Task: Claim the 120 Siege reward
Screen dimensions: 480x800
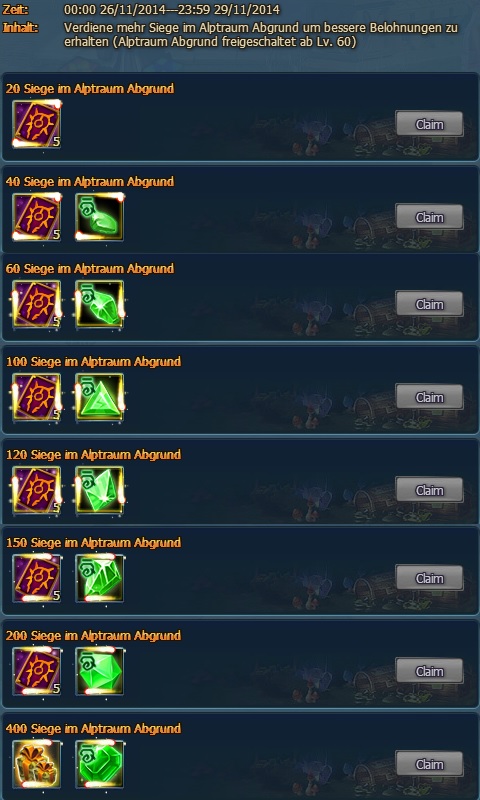Action: tap(430, 490)
